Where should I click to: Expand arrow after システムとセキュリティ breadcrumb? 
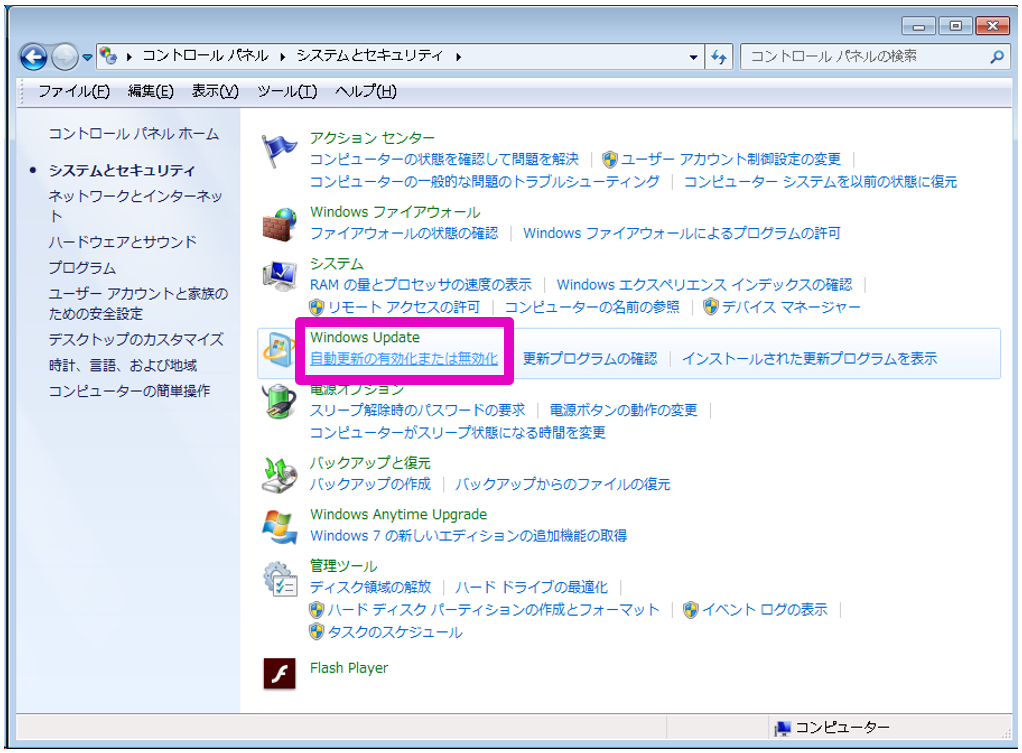(x=458, y=57)
